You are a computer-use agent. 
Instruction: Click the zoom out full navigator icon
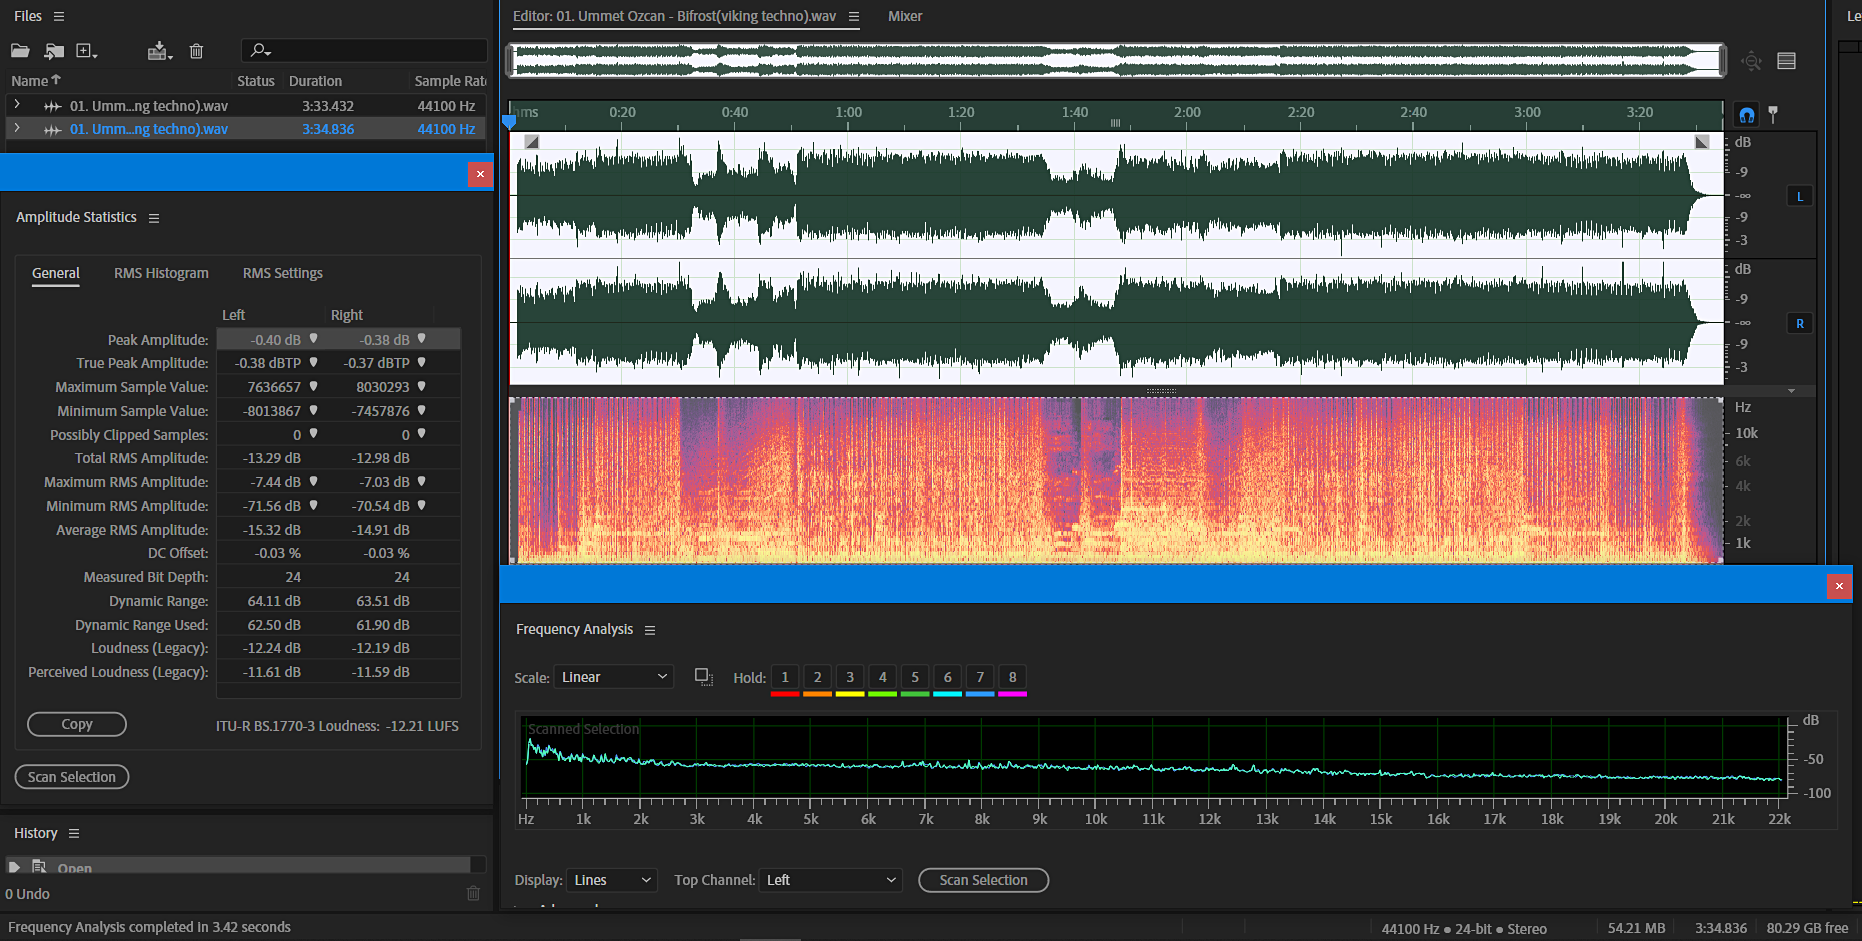coord(1751,62)
